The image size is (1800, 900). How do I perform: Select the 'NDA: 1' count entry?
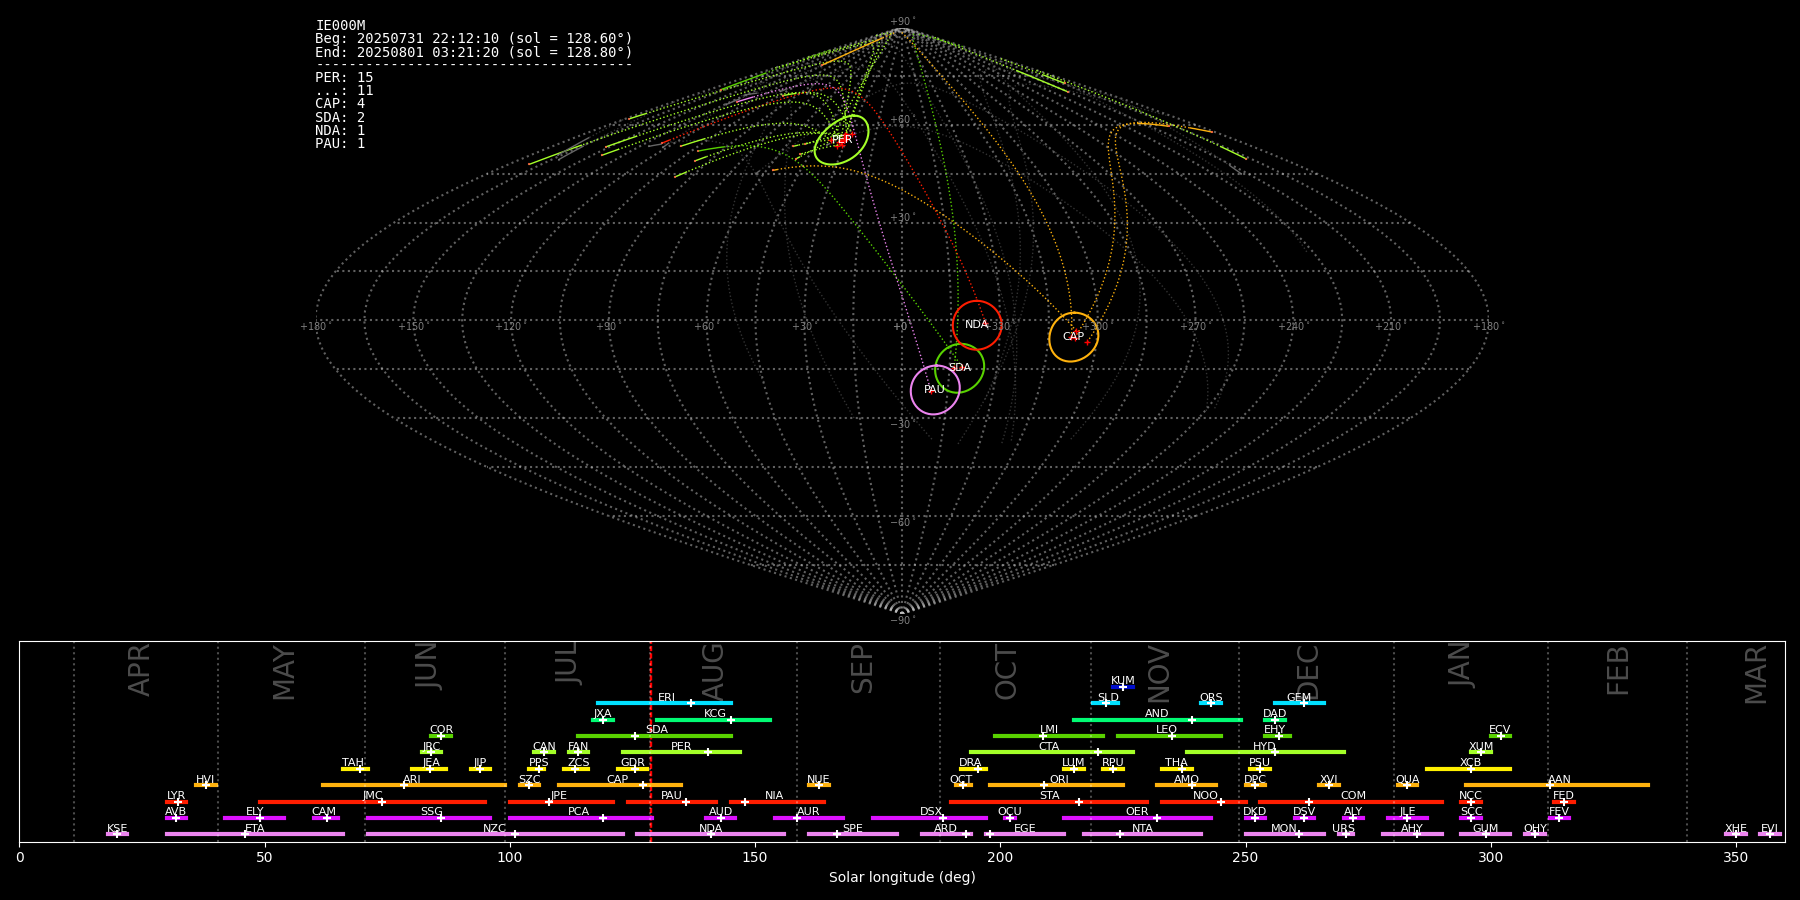coord(340,130)
